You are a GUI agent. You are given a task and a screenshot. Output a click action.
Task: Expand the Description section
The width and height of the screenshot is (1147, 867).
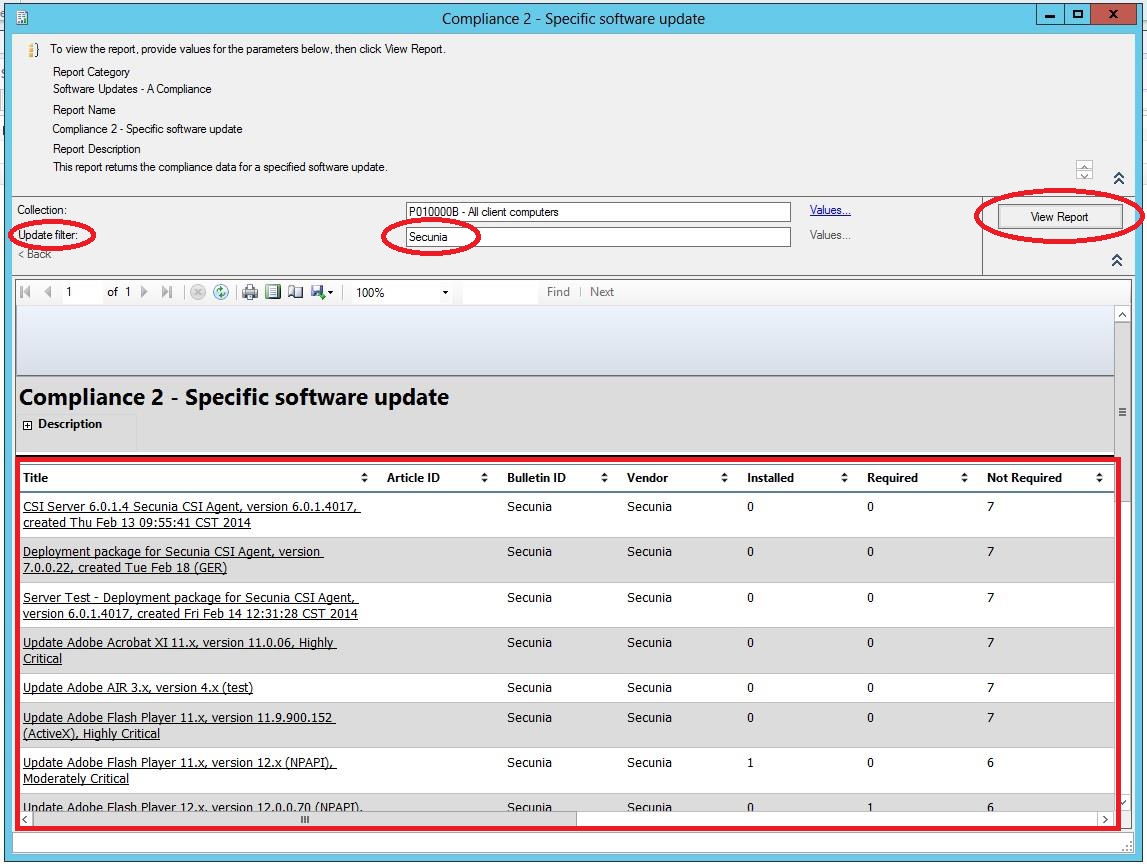coord(27,425)
